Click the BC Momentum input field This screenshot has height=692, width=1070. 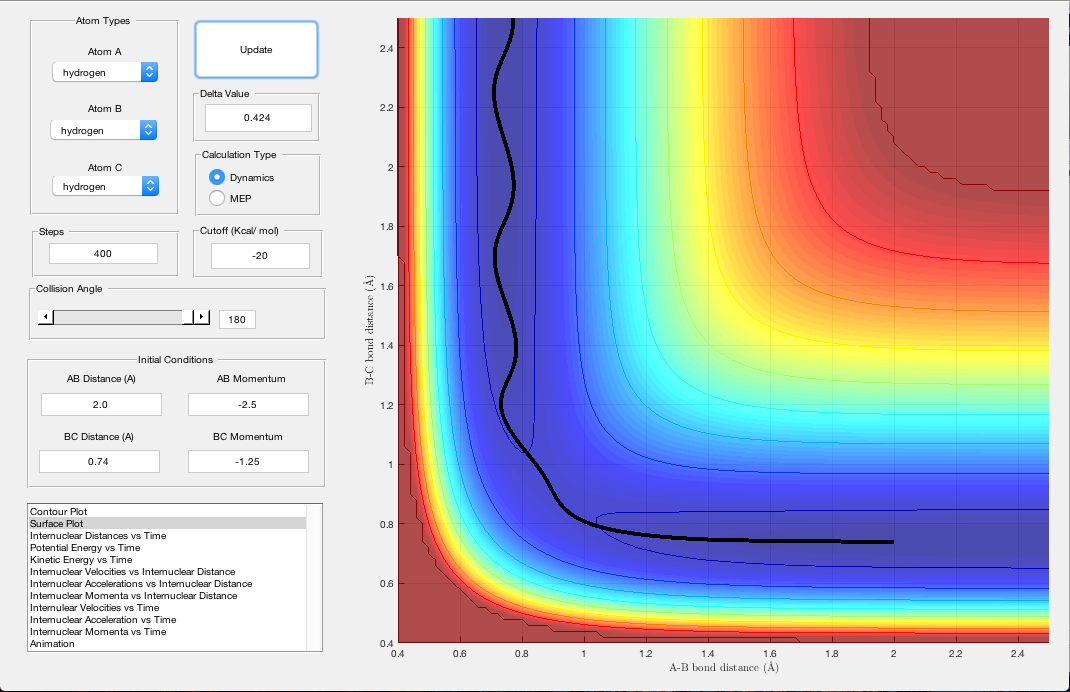[248, 461]
